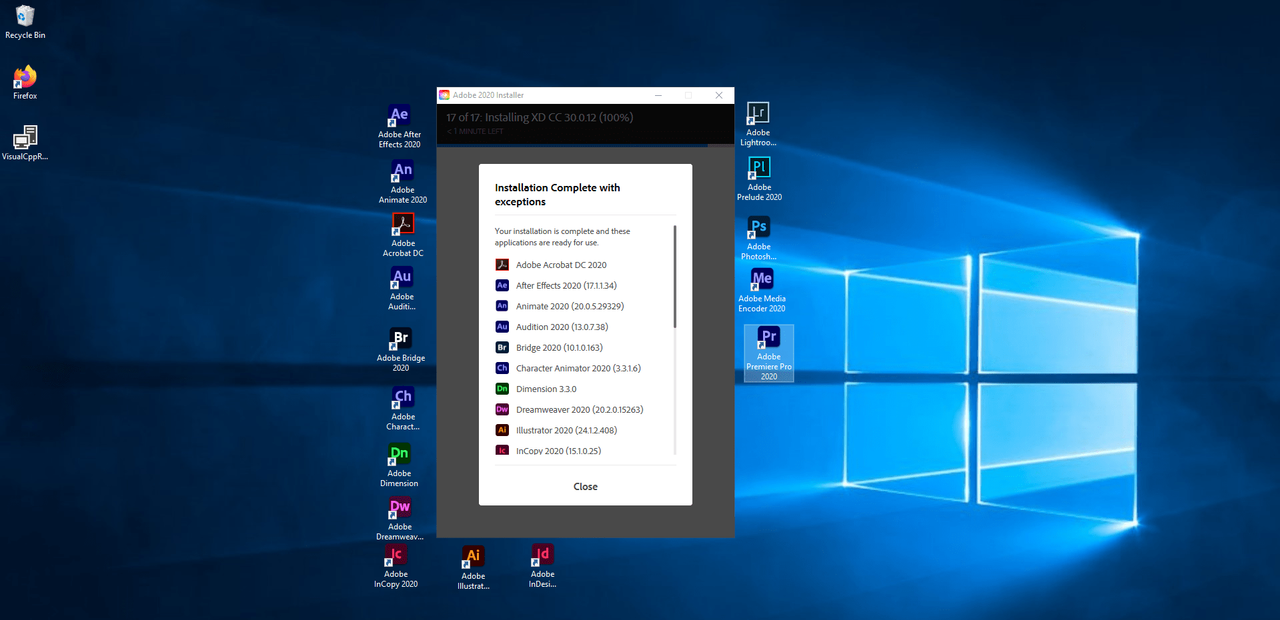Viewport: 1280px width, 620px height.
Task: Minimize the Adobe 2020 Installer window
Action: click(658, 95)
